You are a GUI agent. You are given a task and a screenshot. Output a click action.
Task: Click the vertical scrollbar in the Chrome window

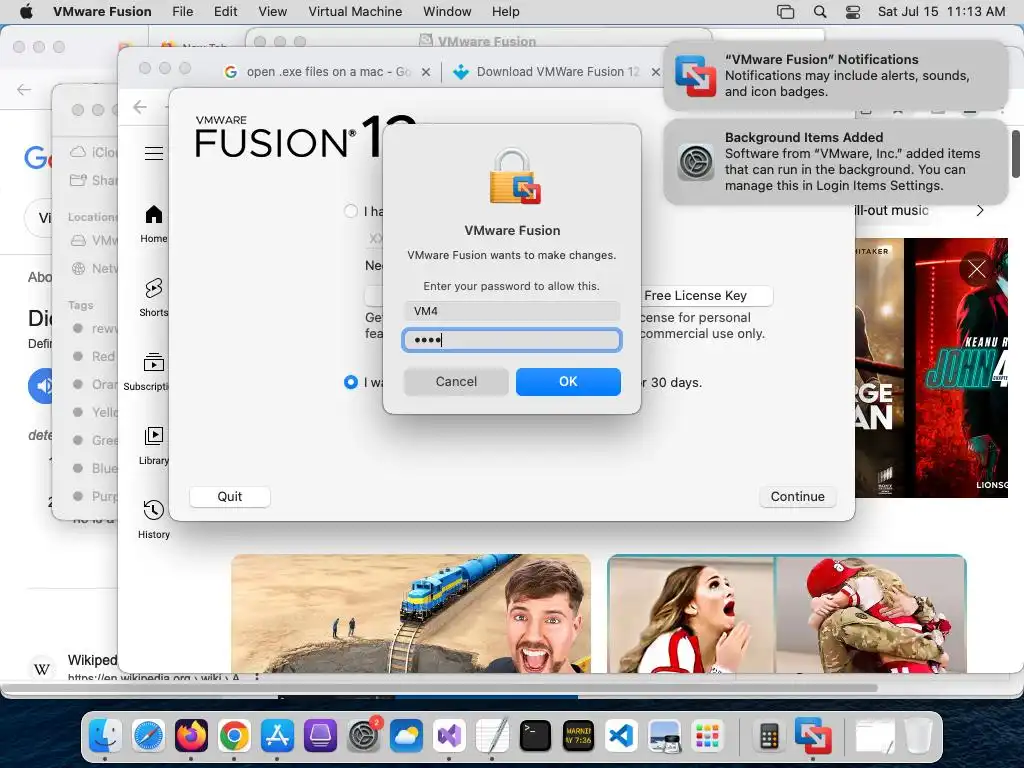click(x=1016, y=153)
